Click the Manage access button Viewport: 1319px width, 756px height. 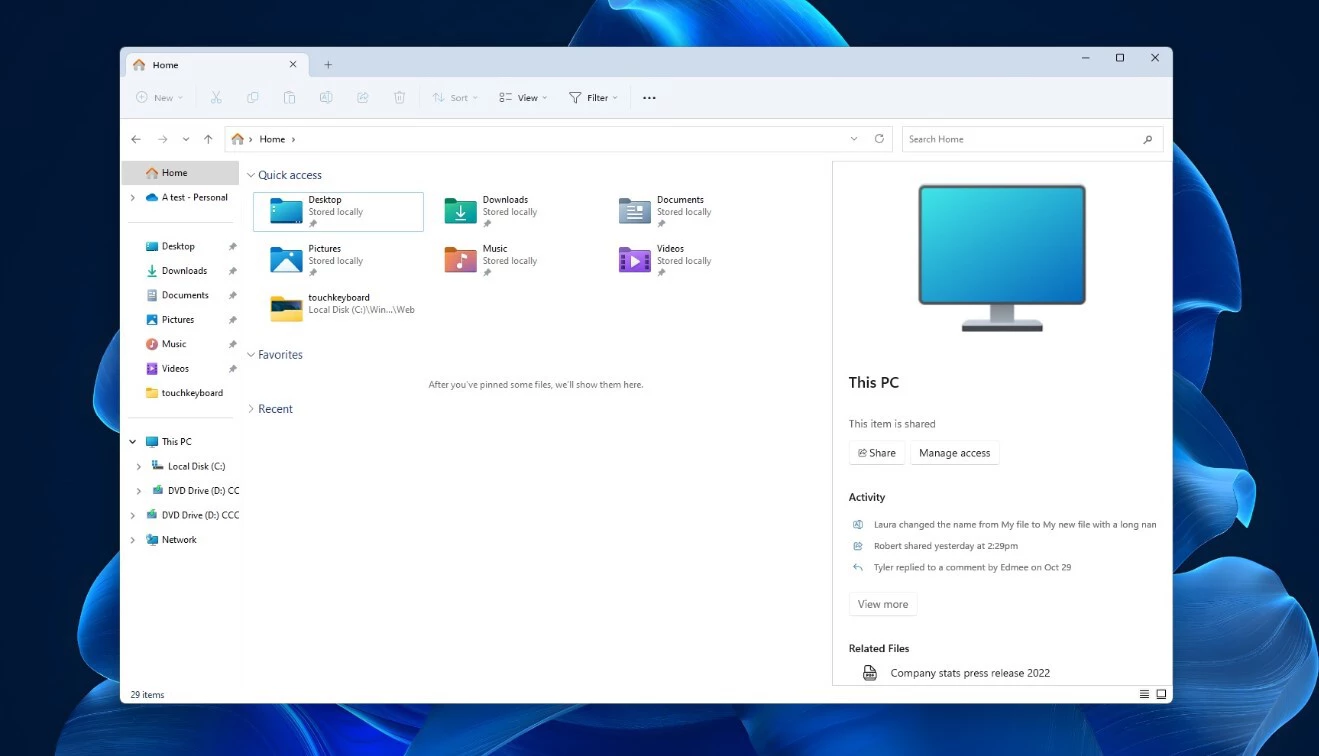click(954, 453)
